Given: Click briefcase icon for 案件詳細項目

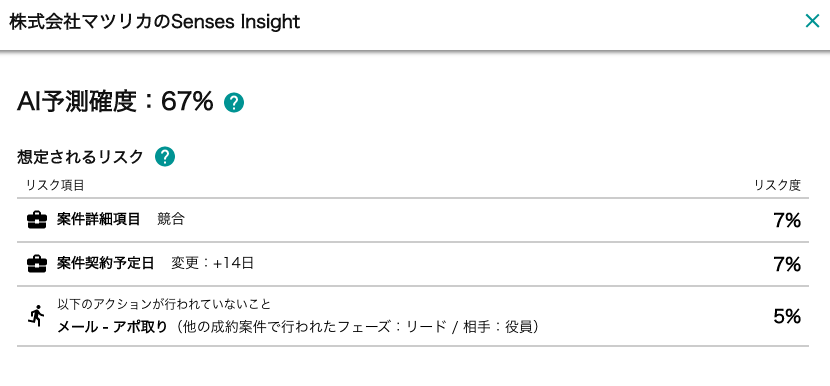Looking at the screenshot, I should click(x=37, y=220).
